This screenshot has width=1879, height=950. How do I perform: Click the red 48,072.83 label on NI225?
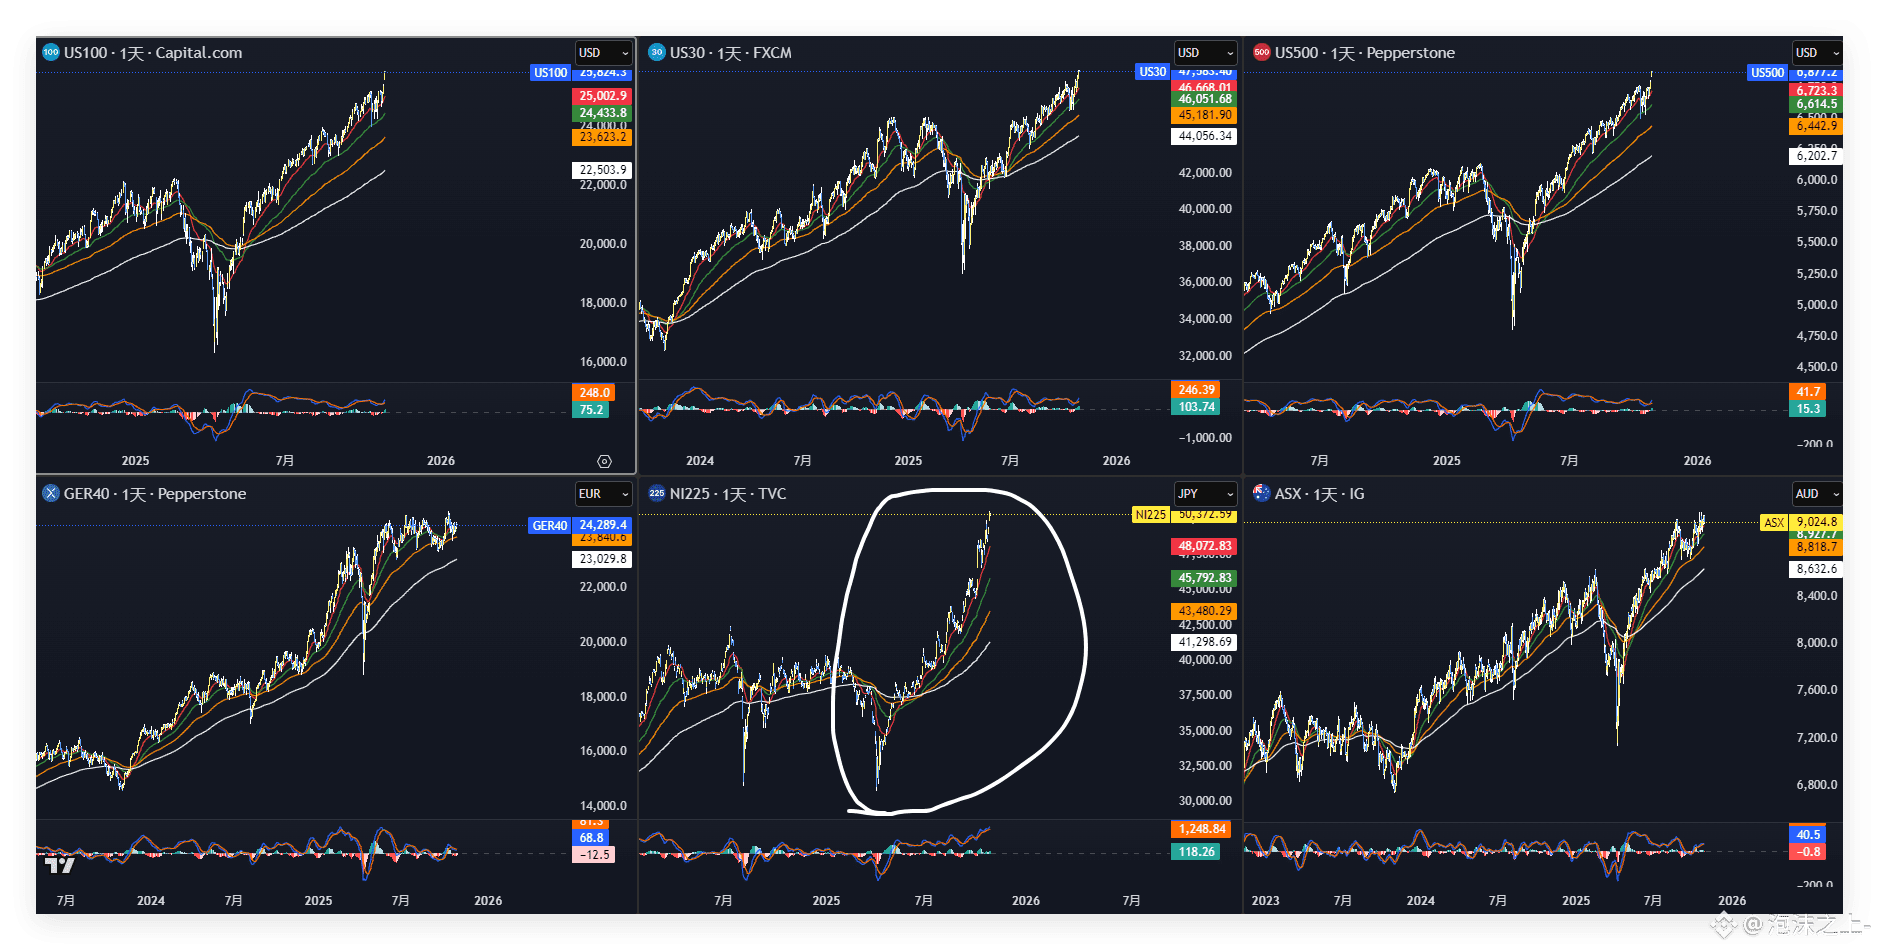1205,546
